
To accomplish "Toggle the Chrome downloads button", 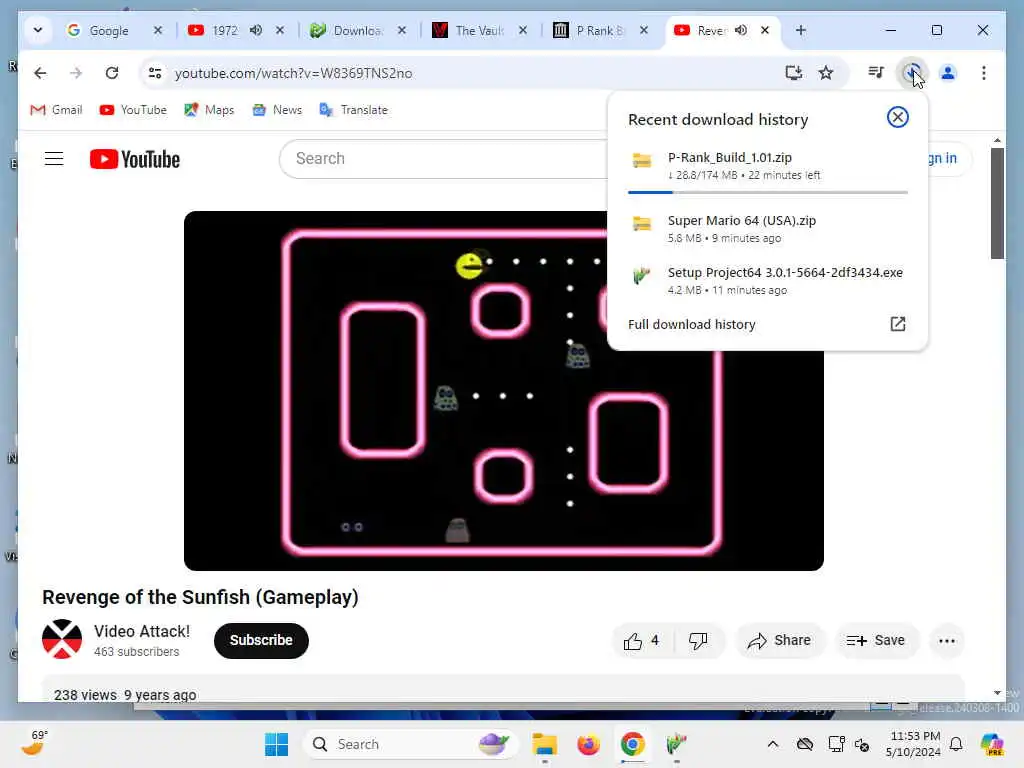I will pyautogui.click(x=912, y=73).
